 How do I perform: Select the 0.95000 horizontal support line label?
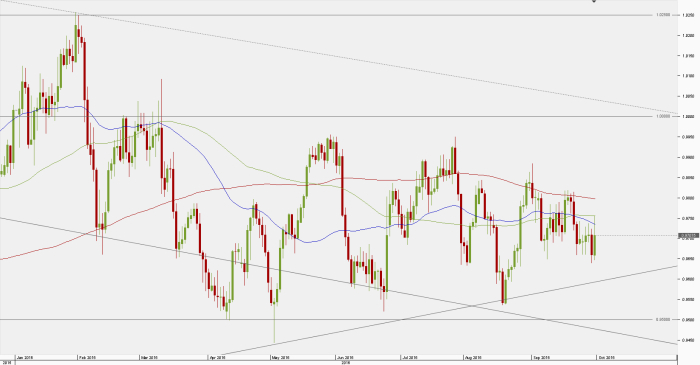663,319
